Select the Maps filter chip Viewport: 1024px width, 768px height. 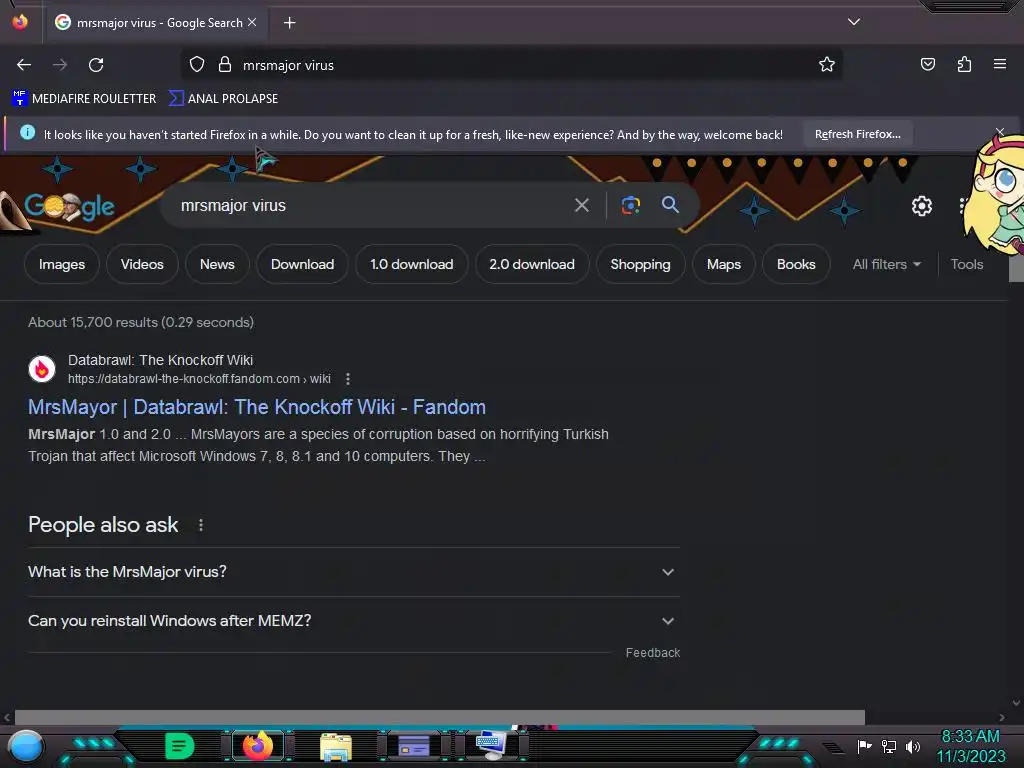[x=724, y=264]
